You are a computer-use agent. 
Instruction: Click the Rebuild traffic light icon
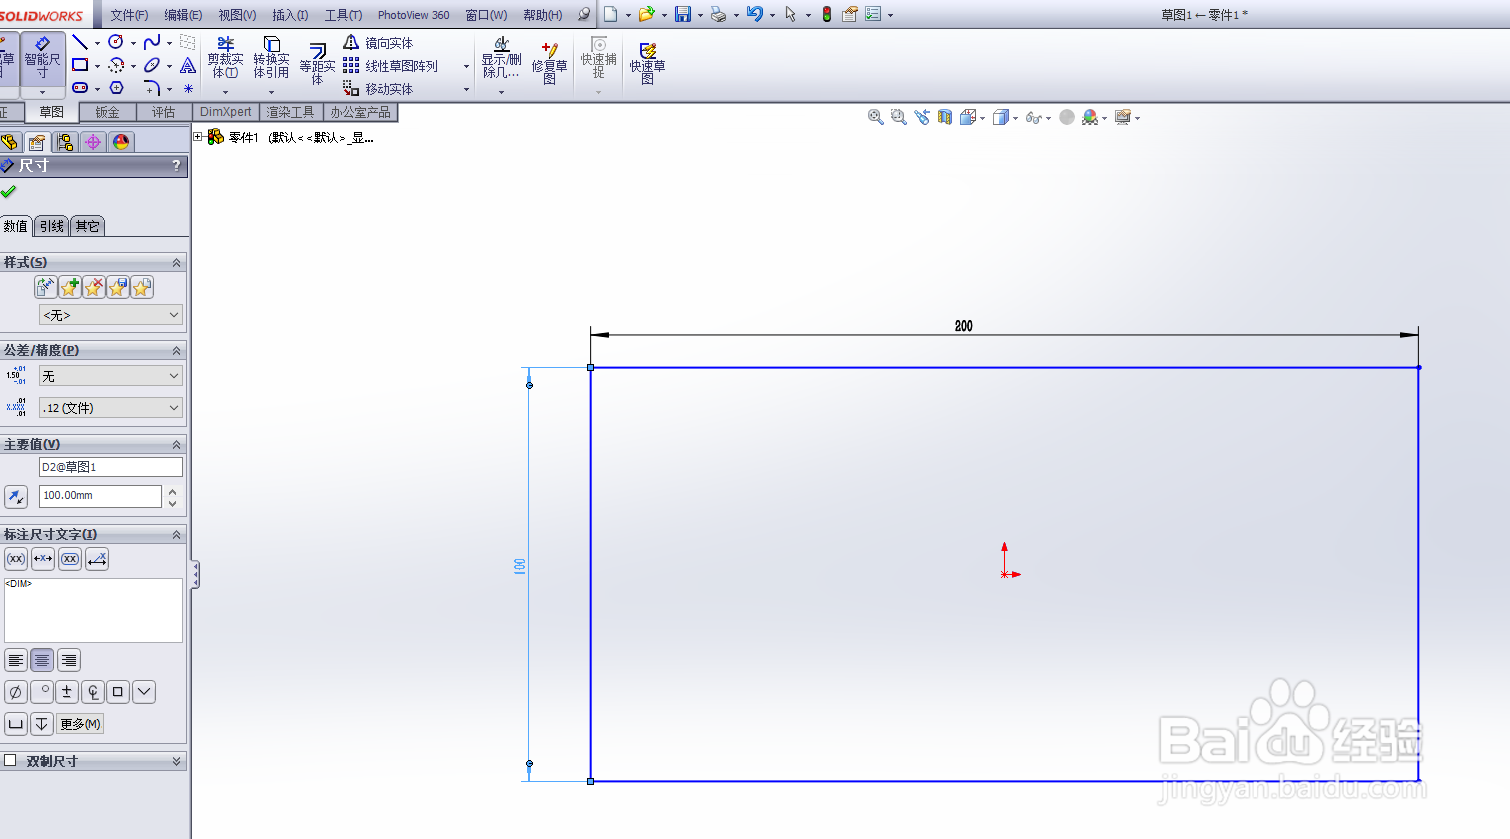[x=826, y=14]
